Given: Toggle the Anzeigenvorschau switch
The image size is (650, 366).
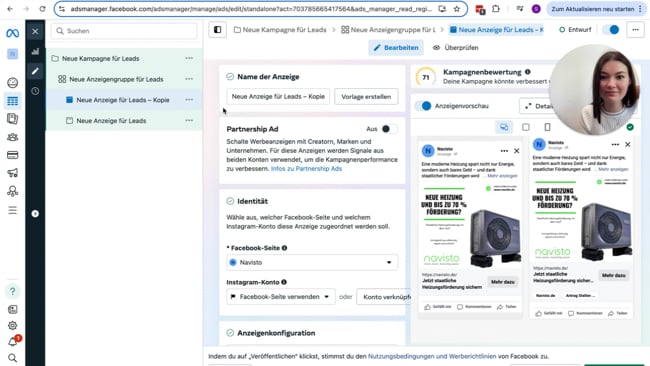Looking at the screenshot, I should (x=423, y=106).
